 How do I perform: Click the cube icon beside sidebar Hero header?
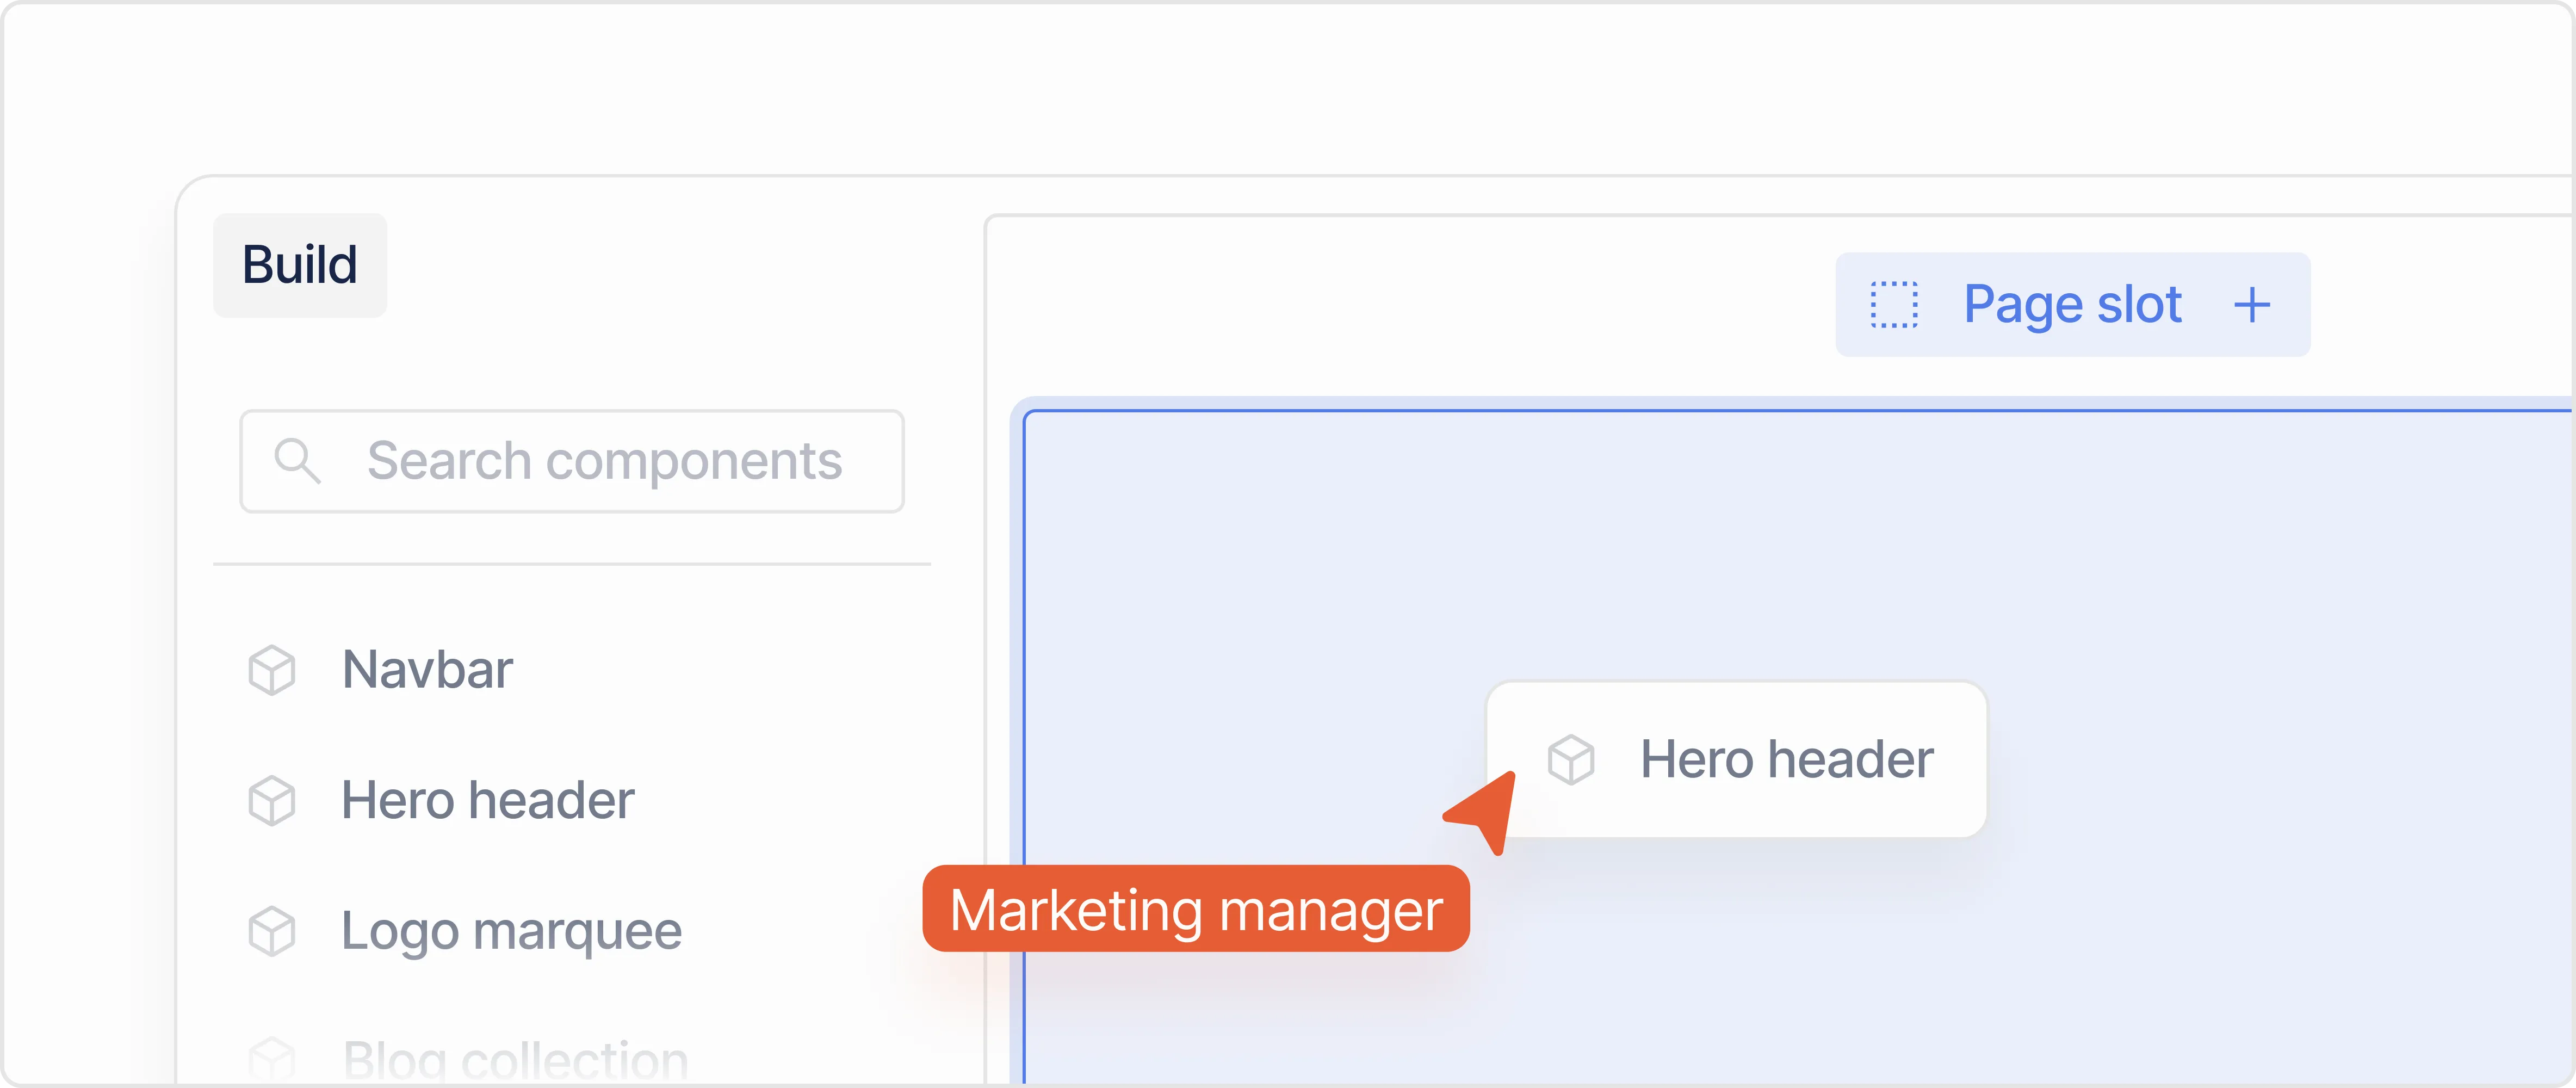272,801
